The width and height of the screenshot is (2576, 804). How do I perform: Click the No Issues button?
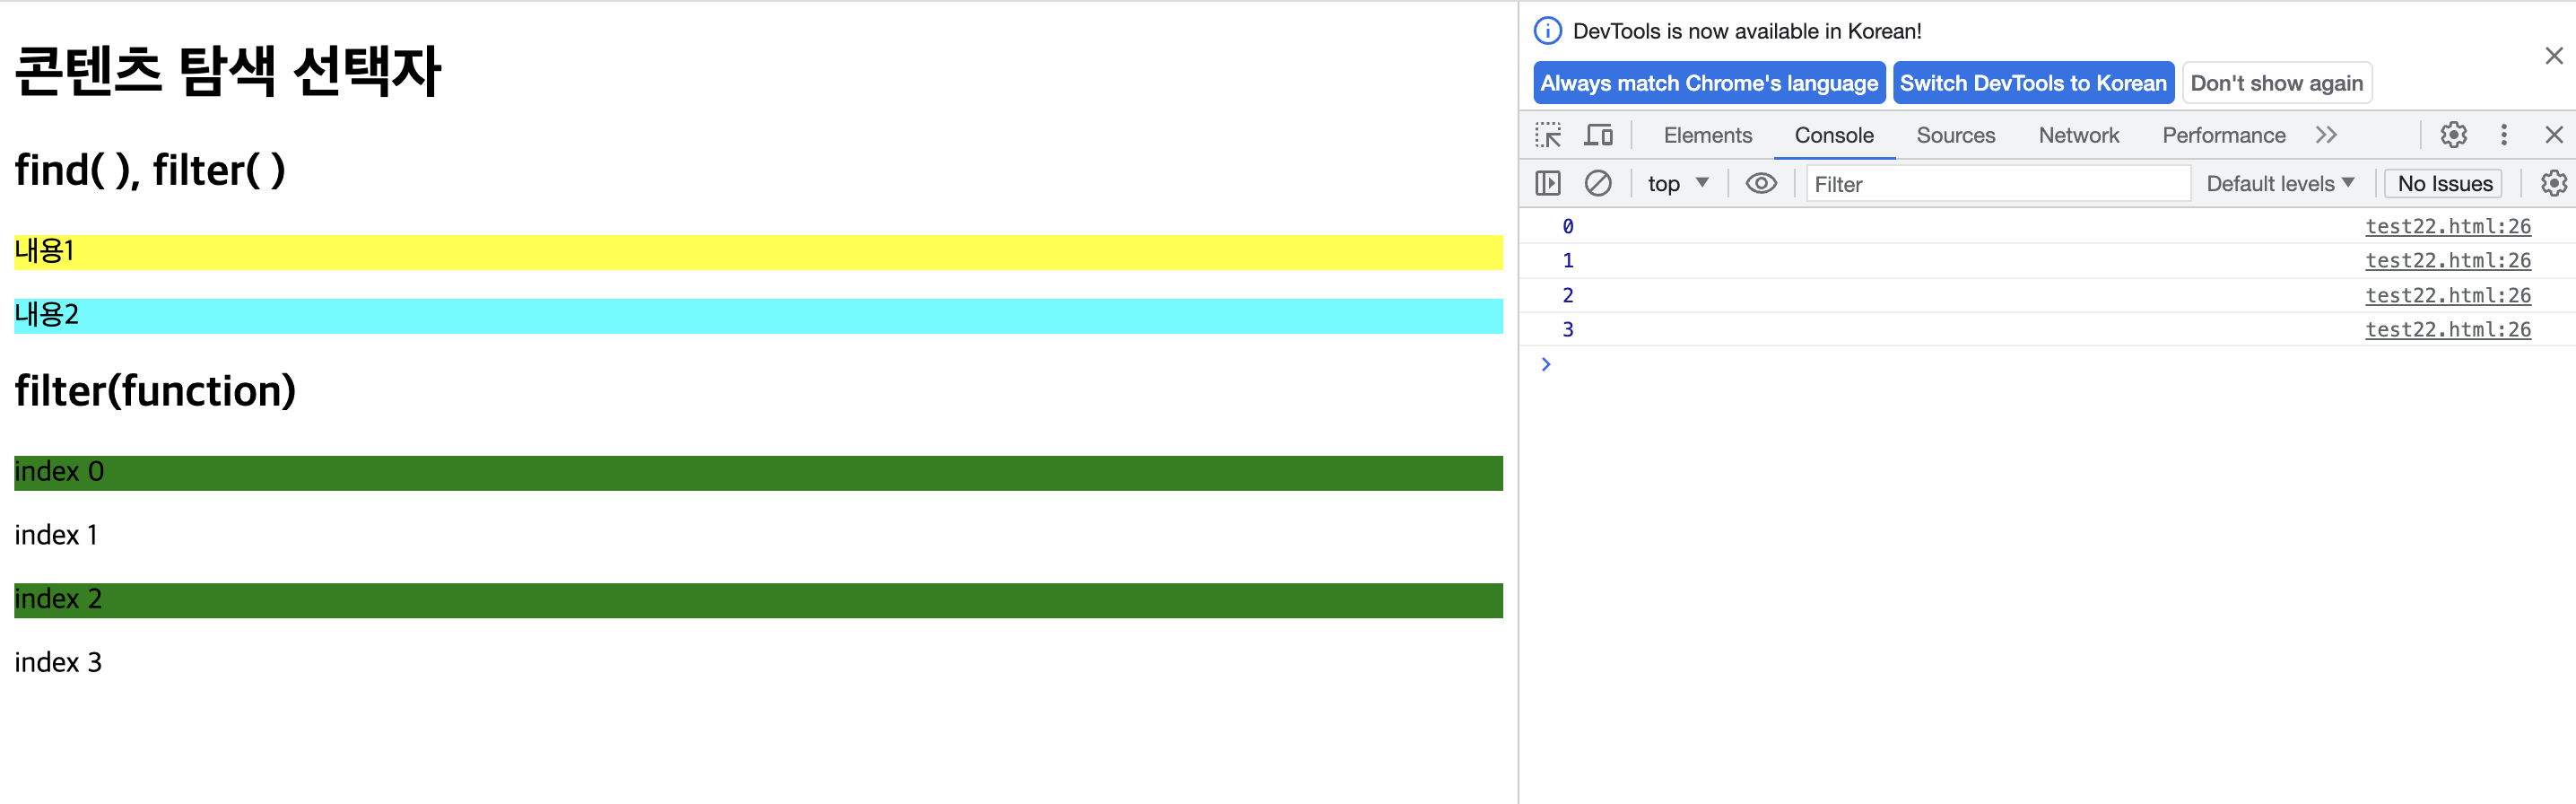pos(2444,184)
